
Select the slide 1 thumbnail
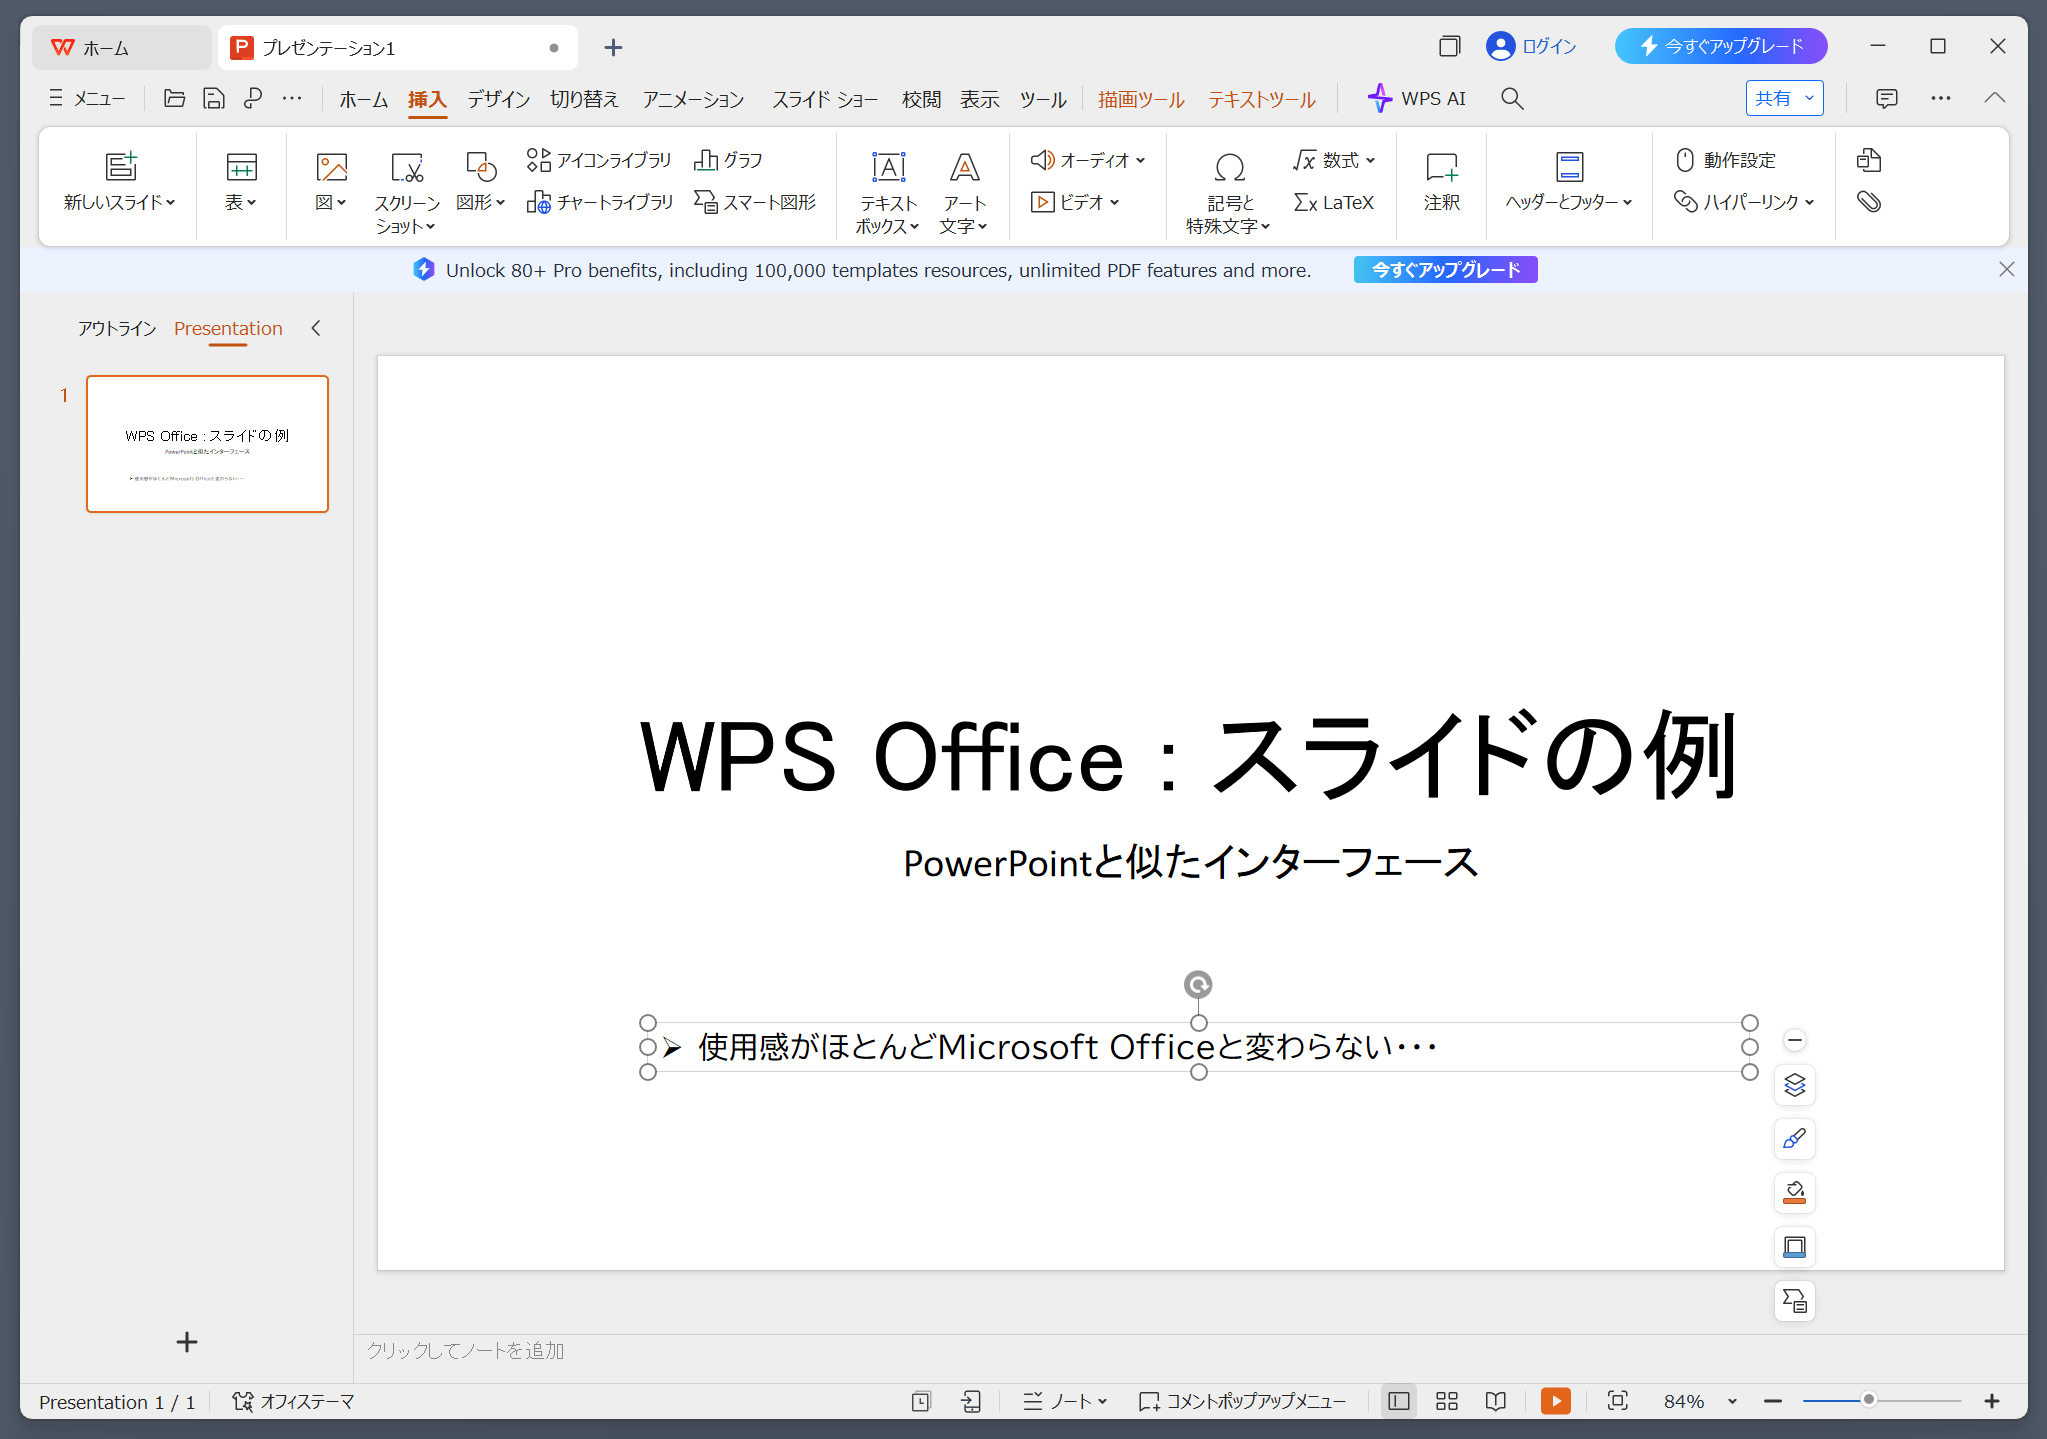(x=207, y=444)
